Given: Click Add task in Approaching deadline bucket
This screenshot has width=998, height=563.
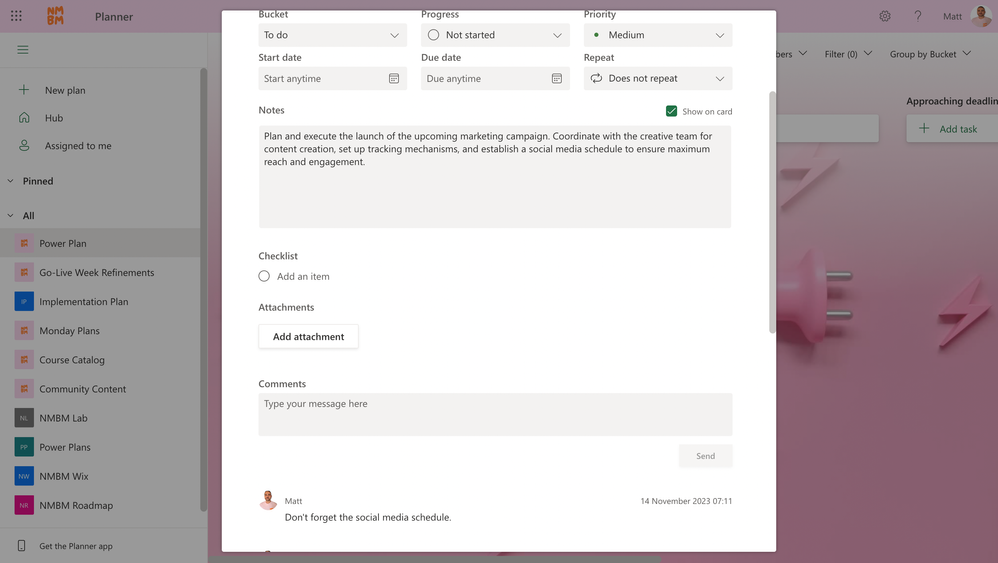Looking at the screenshot, I should 952,129.
